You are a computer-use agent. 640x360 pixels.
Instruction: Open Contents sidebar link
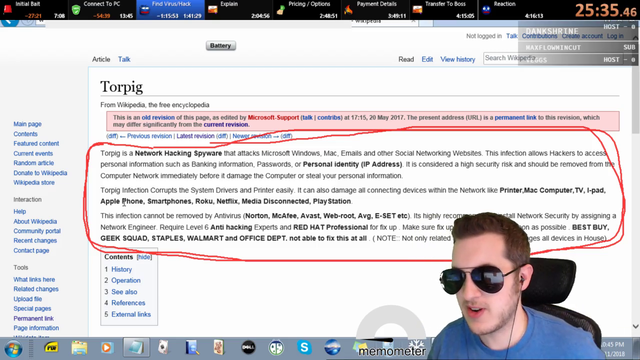pos(25,134)
